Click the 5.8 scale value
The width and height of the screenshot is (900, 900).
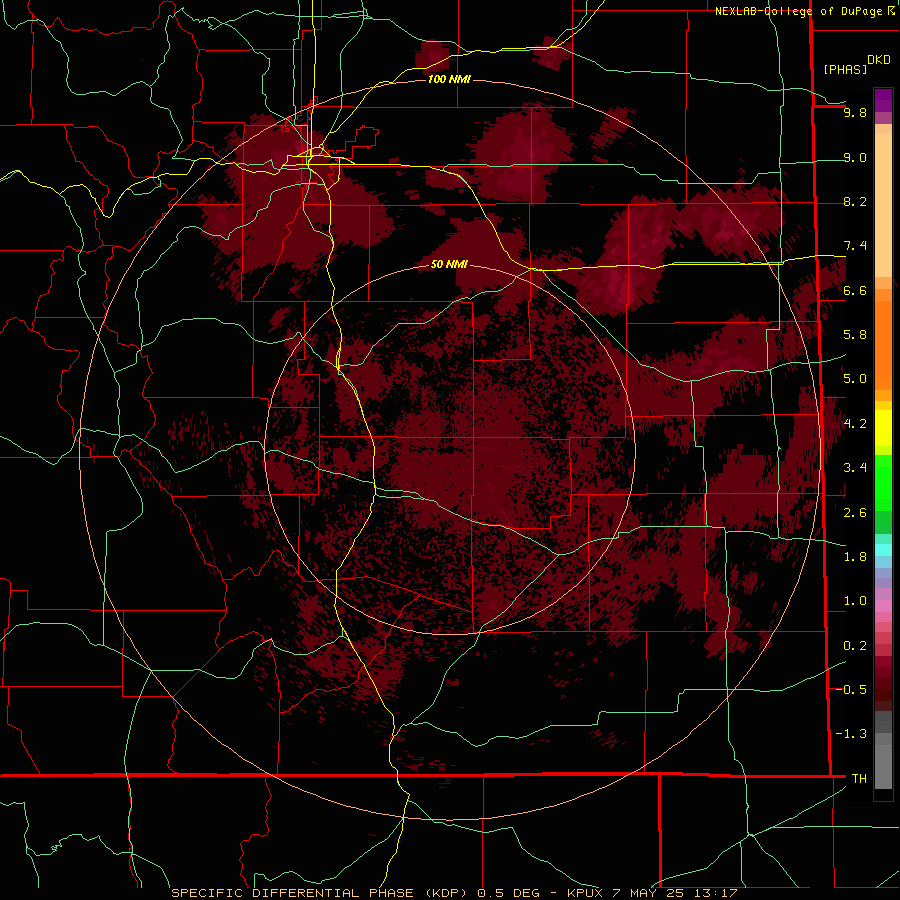[855, 335]
